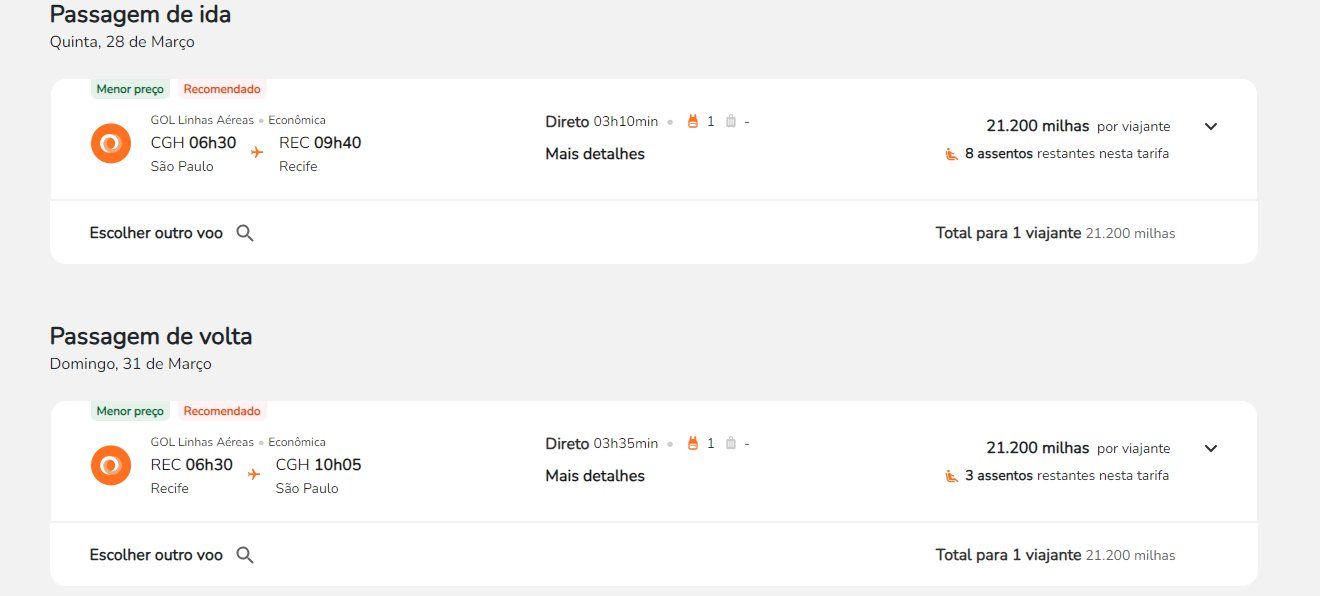Click the Recomendado tag on return flight
1320x596 pixels.
pyautogui.click(x=222, y=411)
